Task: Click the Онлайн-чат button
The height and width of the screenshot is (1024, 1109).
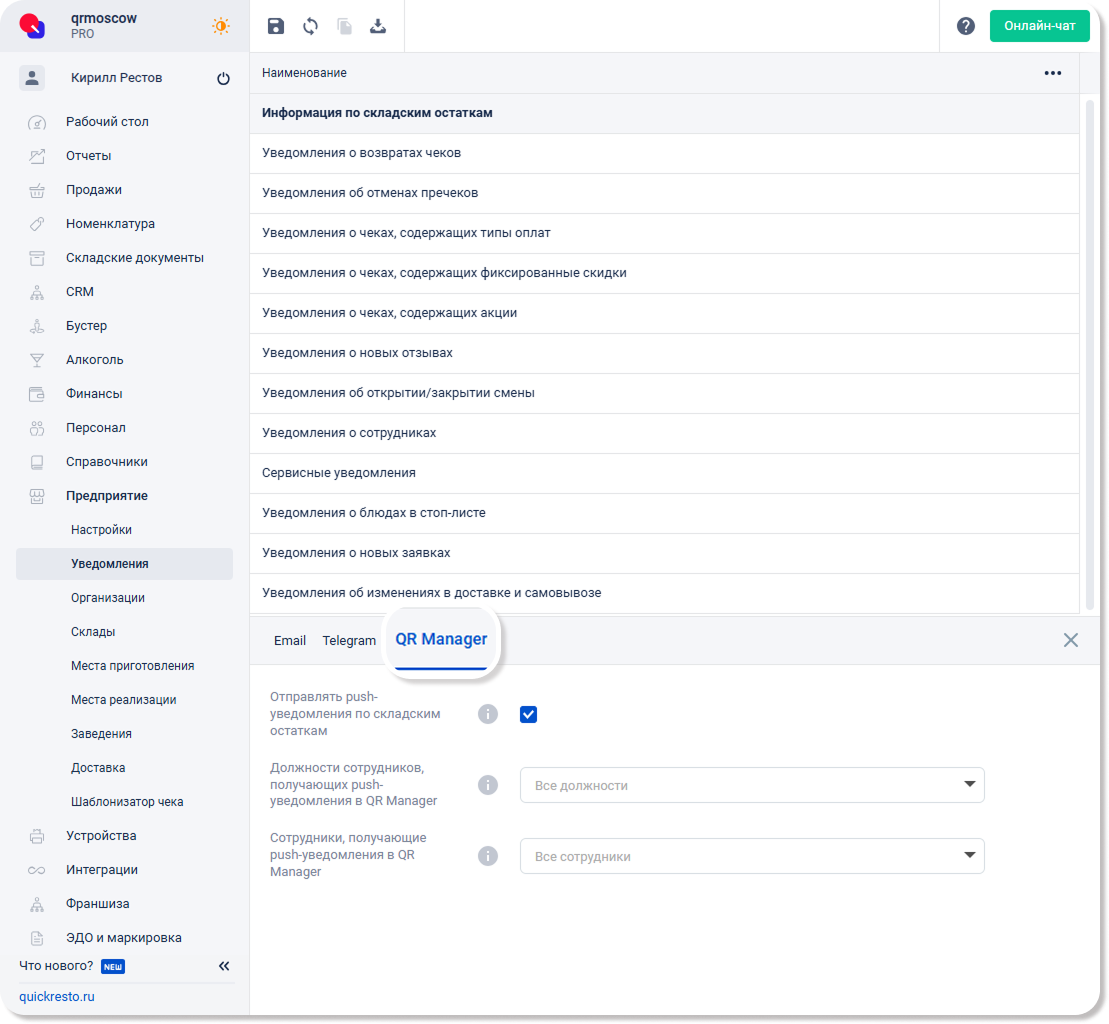Action: tap(1039, 26)
